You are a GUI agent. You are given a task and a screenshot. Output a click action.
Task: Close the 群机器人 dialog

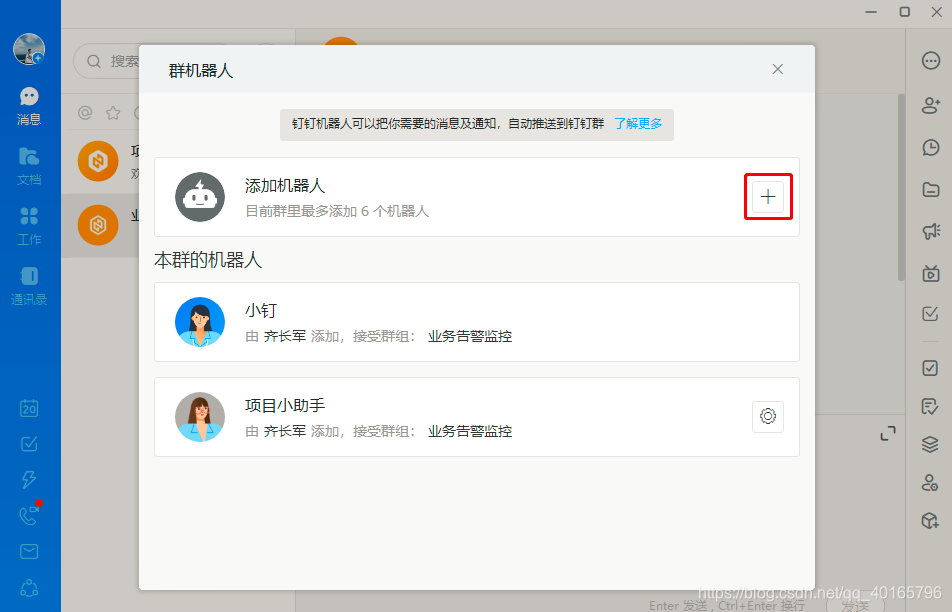[x=778, y=69]
